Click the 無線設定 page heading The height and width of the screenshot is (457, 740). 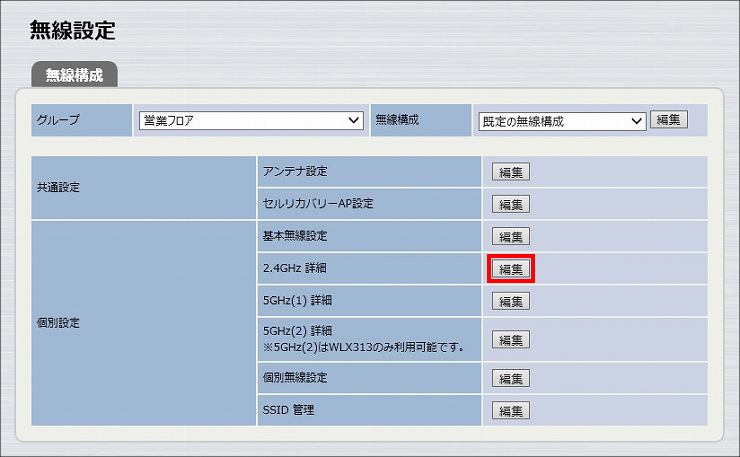click(73, 30)
